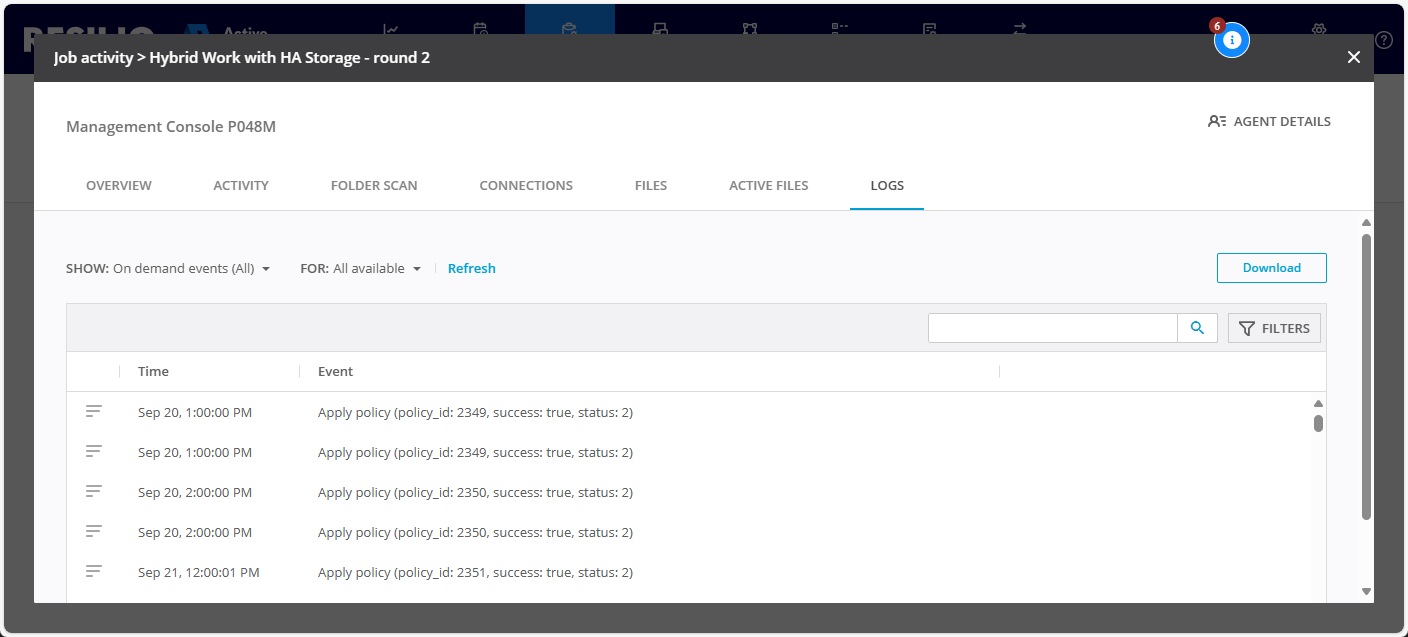Switch to the Overview tab
Screen dimensions: 1408x637
coord(119,186)
